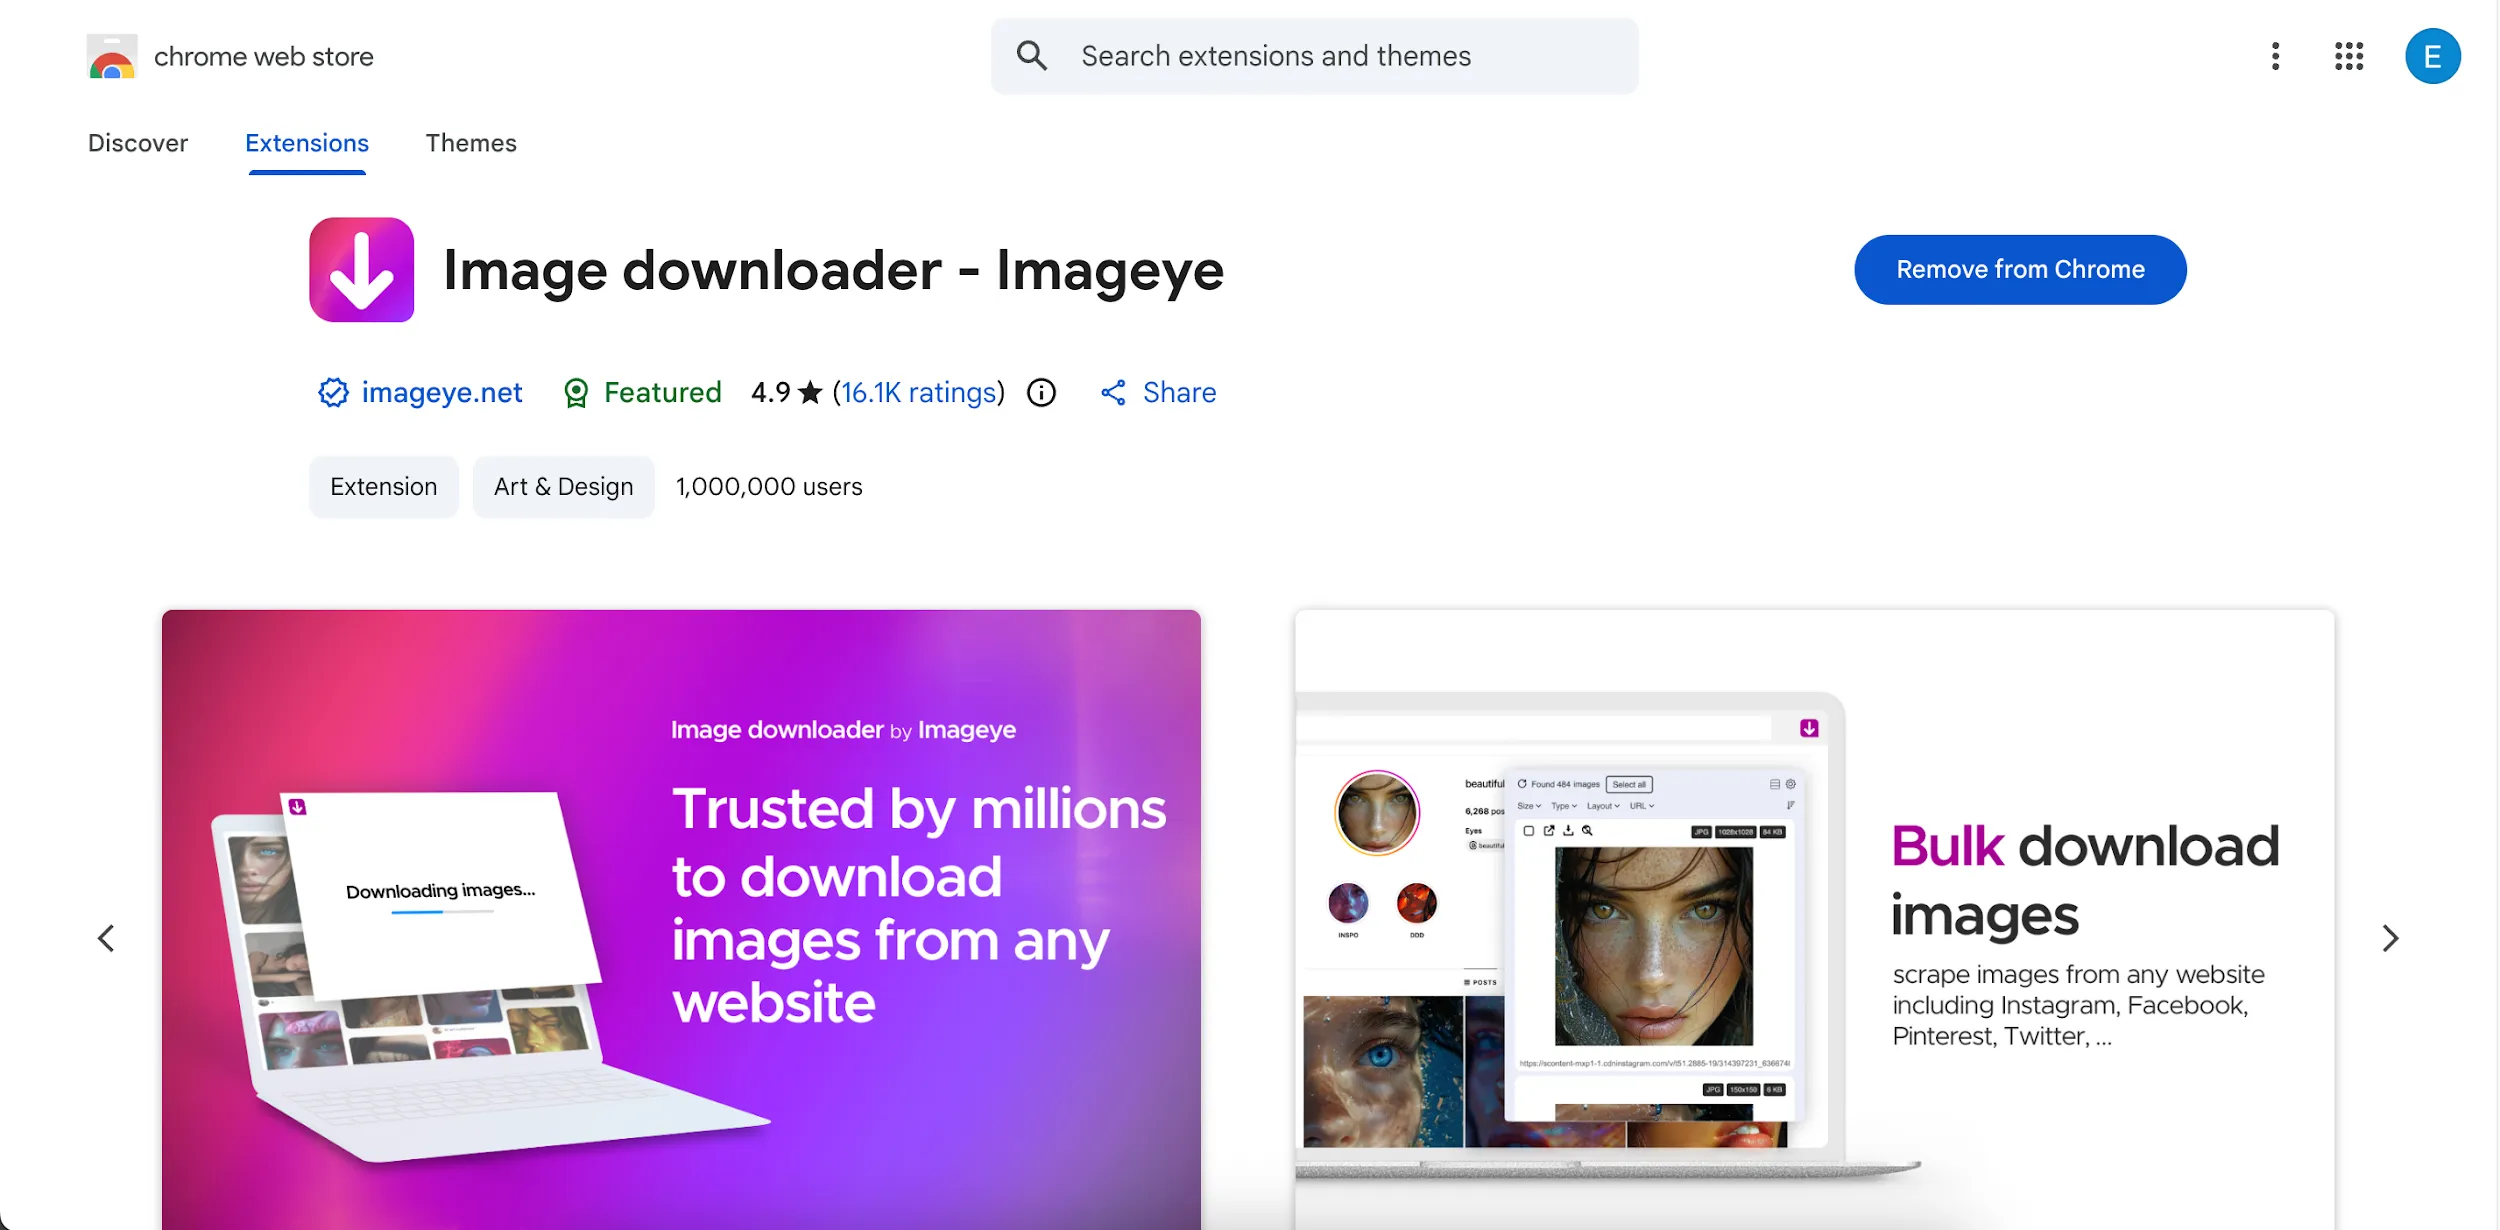Click the ratings info circle icon
This screenshot has height=1230, width=2500.
(x=1041, y=393)
